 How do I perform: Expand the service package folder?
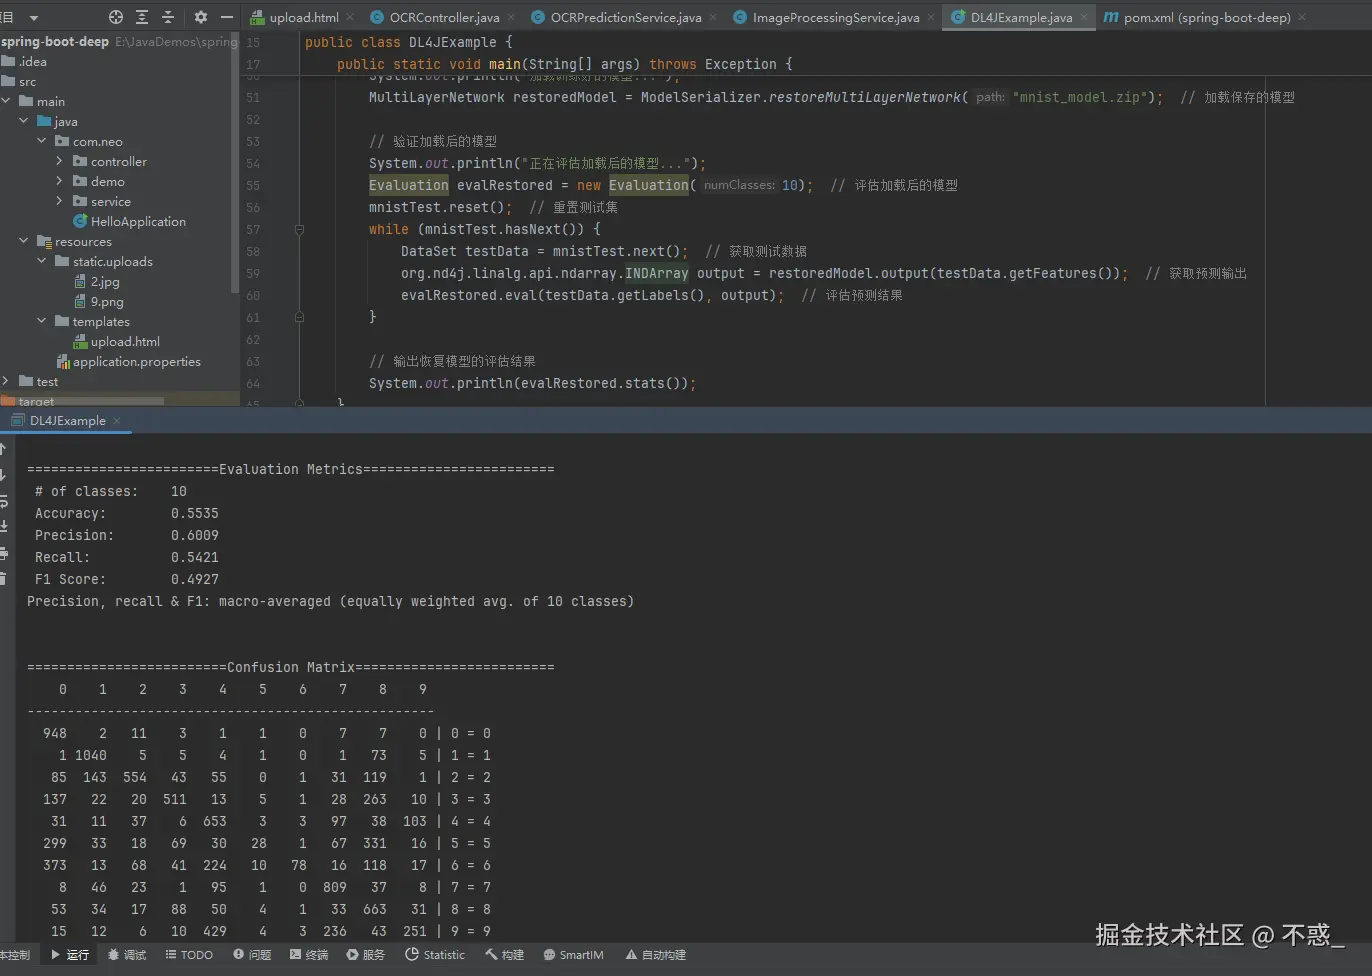click(59, 201)
